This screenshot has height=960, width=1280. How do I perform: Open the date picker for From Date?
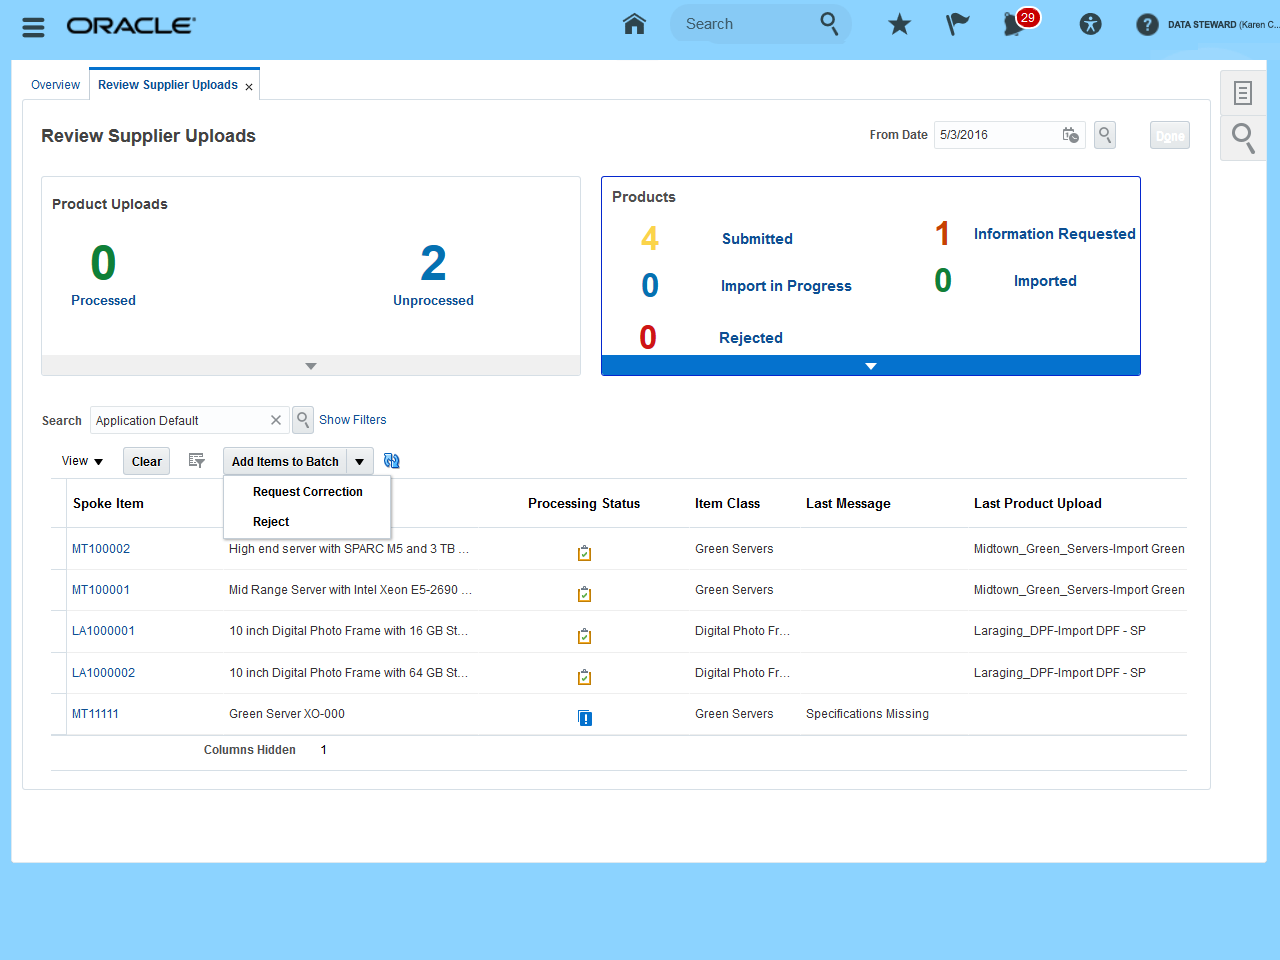[x=1070, y=134]
